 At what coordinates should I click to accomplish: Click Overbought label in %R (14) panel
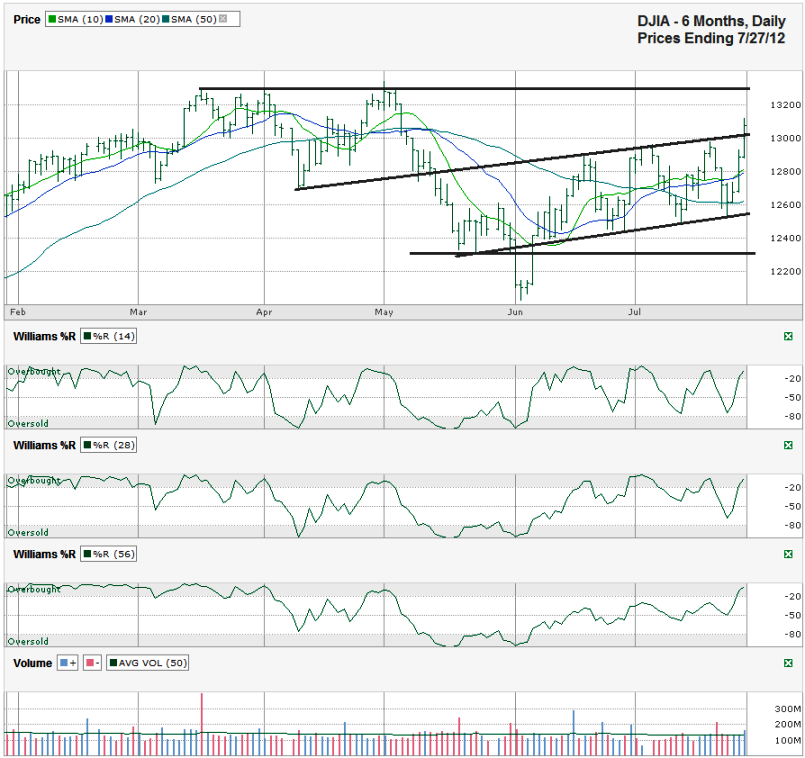click(x=34, y=371)
